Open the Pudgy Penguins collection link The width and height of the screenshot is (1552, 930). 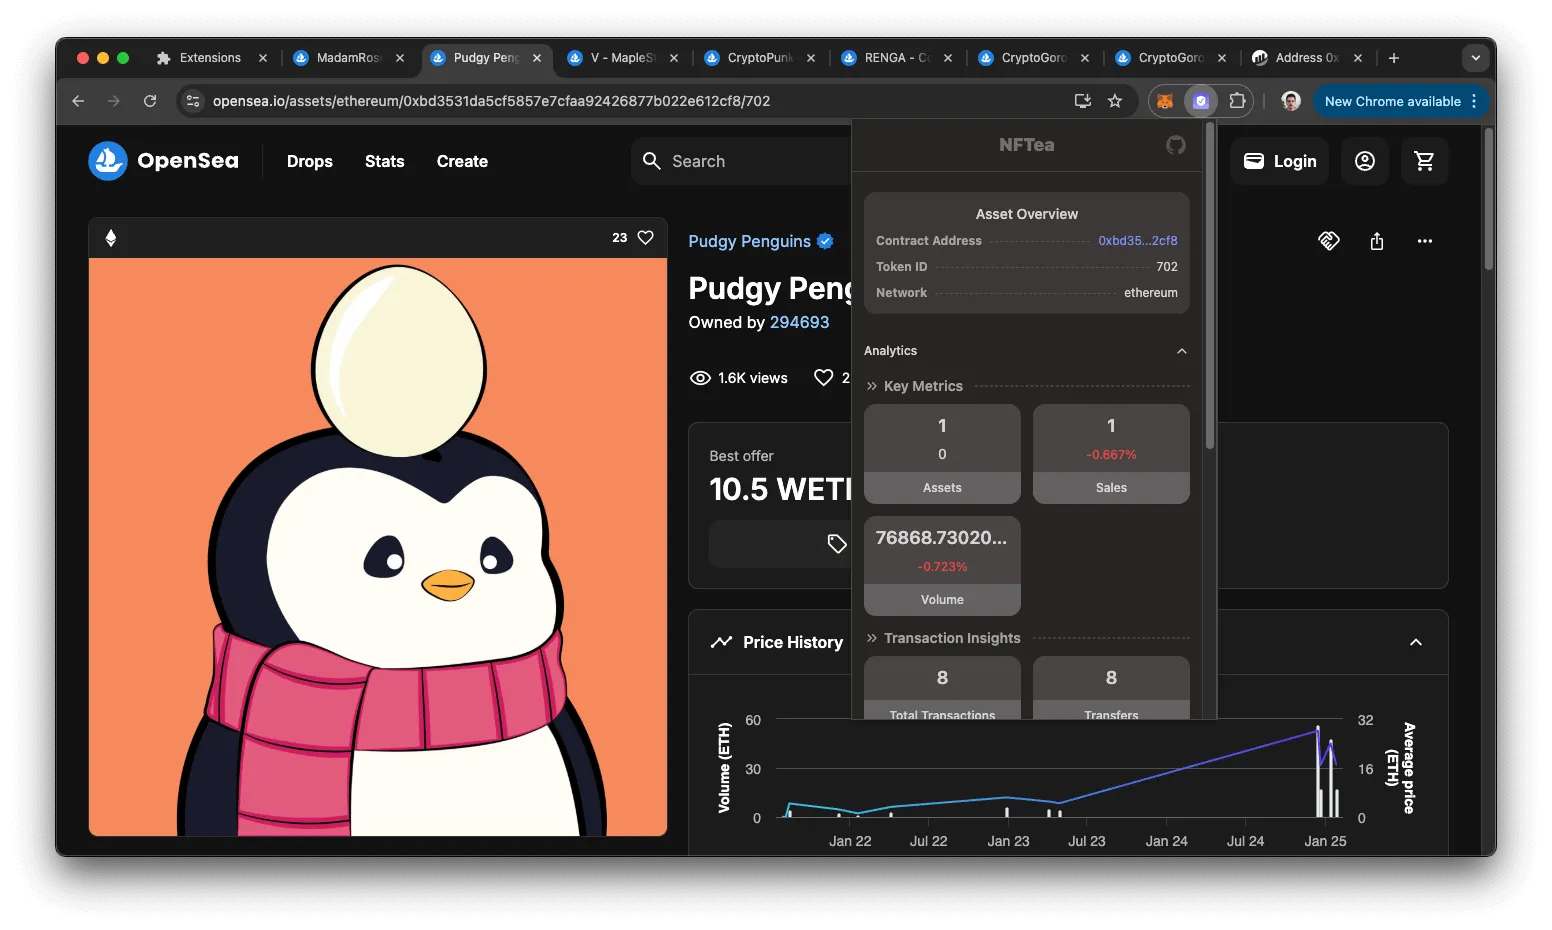(x=750, y=241)
